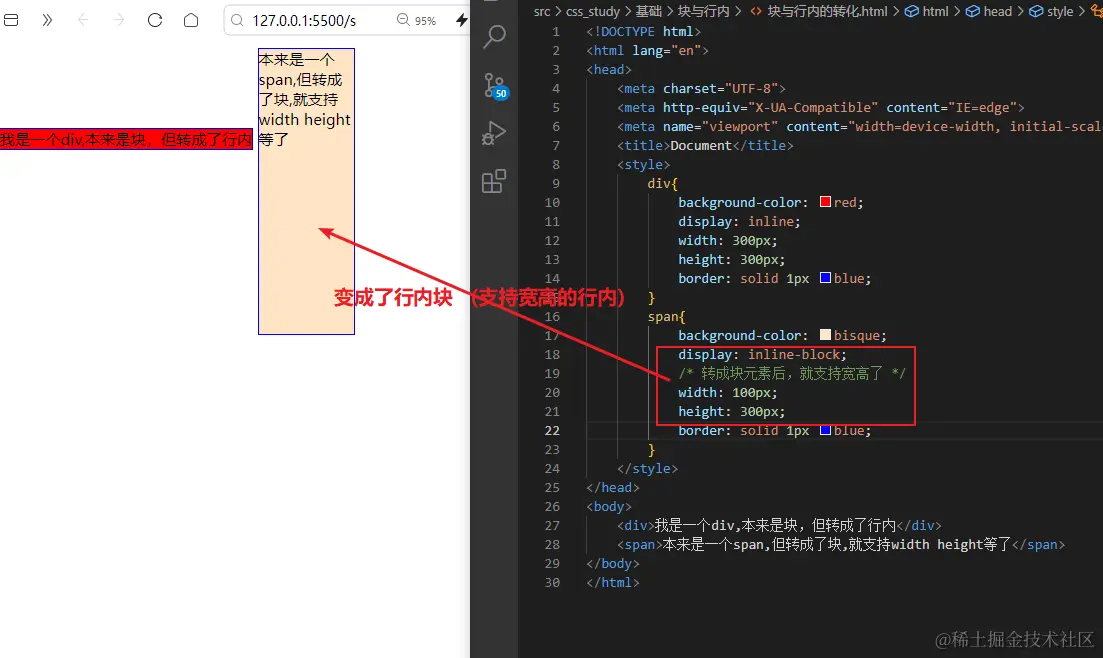
Task: Open zoom level 95% control
Action: [416, 20]
